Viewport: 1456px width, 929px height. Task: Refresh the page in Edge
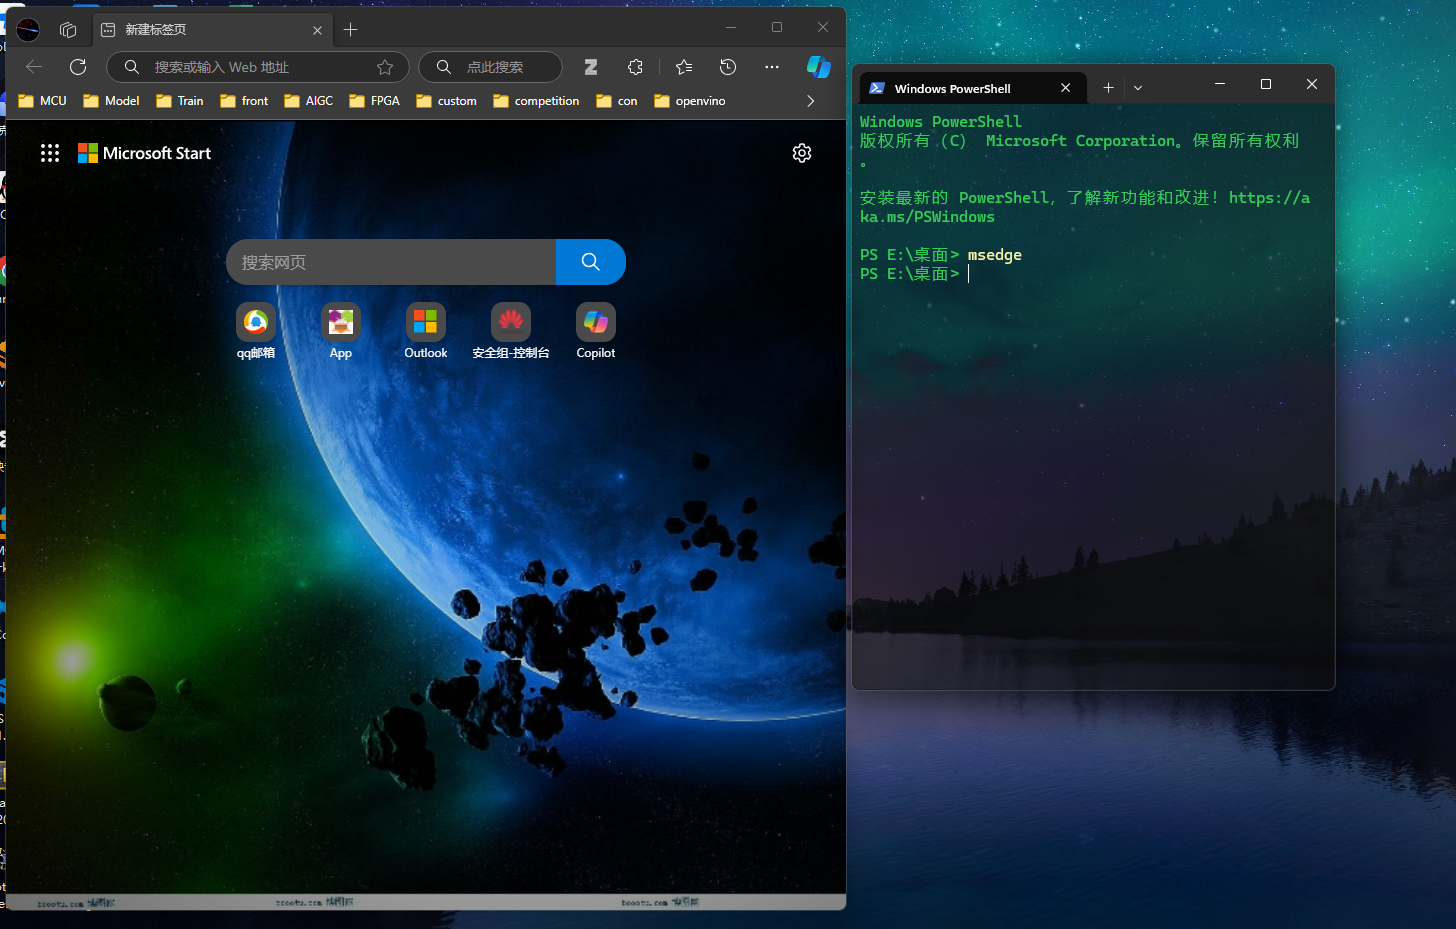78,67
